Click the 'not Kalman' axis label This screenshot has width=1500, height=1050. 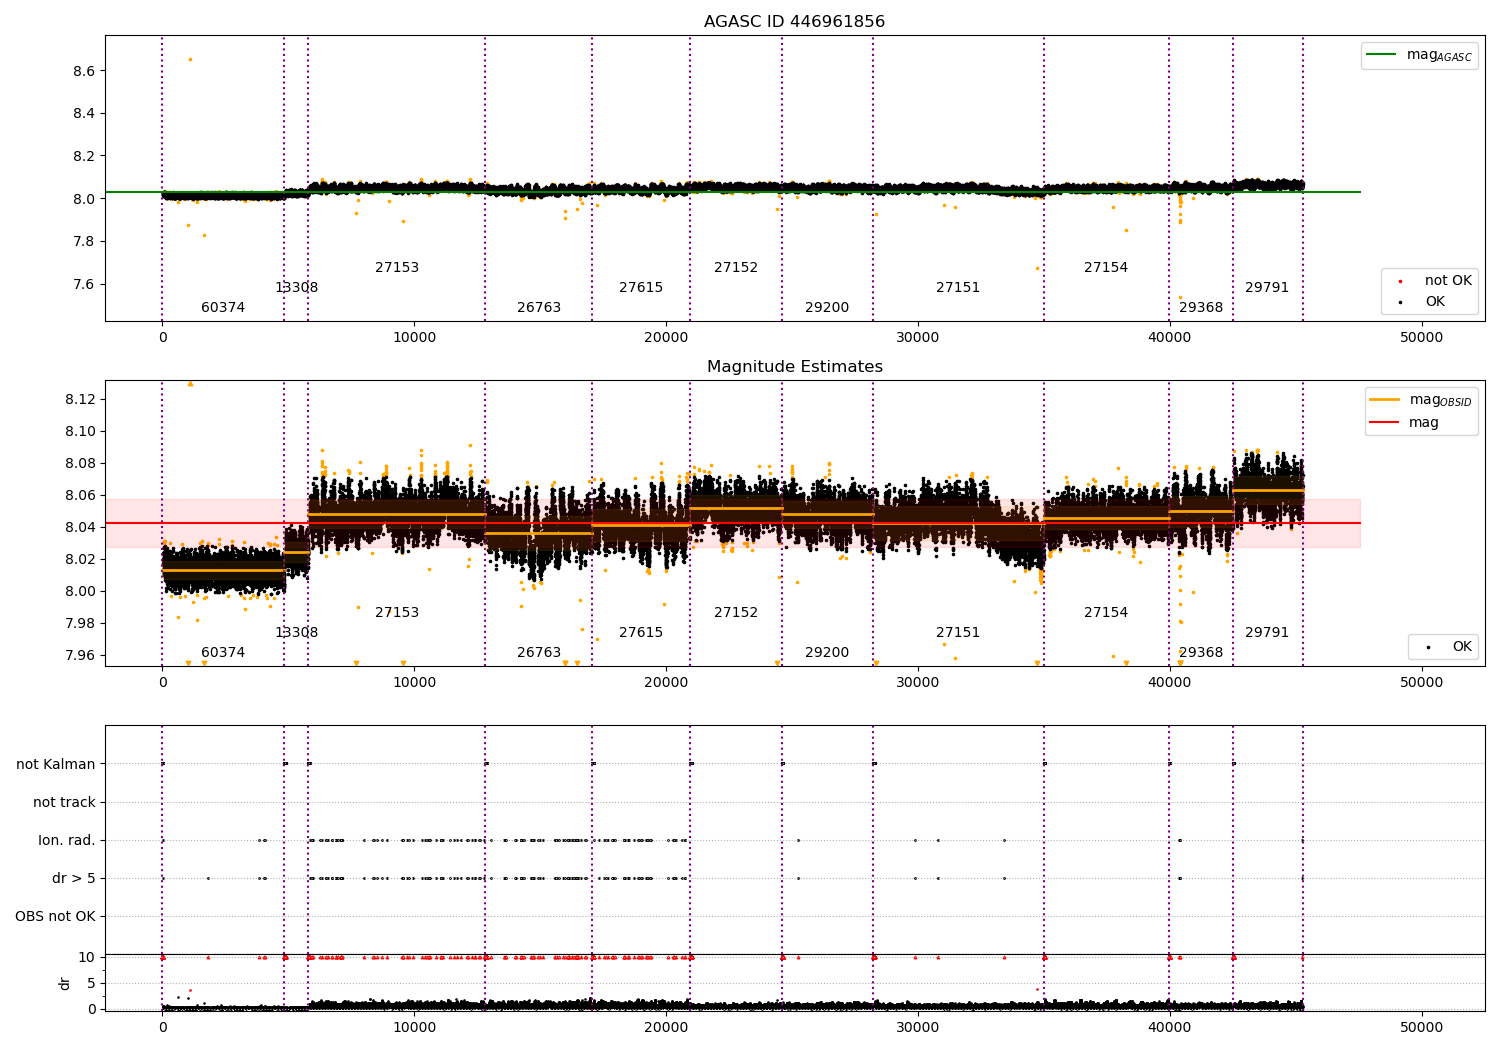tap(56, 764)
